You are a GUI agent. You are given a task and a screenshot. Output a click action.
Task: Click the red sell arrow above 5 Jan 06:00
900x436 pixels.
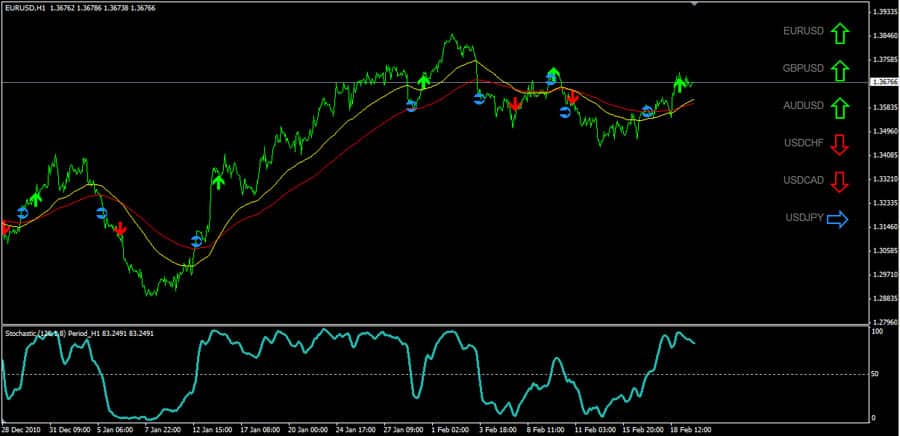tap(120, 229)
